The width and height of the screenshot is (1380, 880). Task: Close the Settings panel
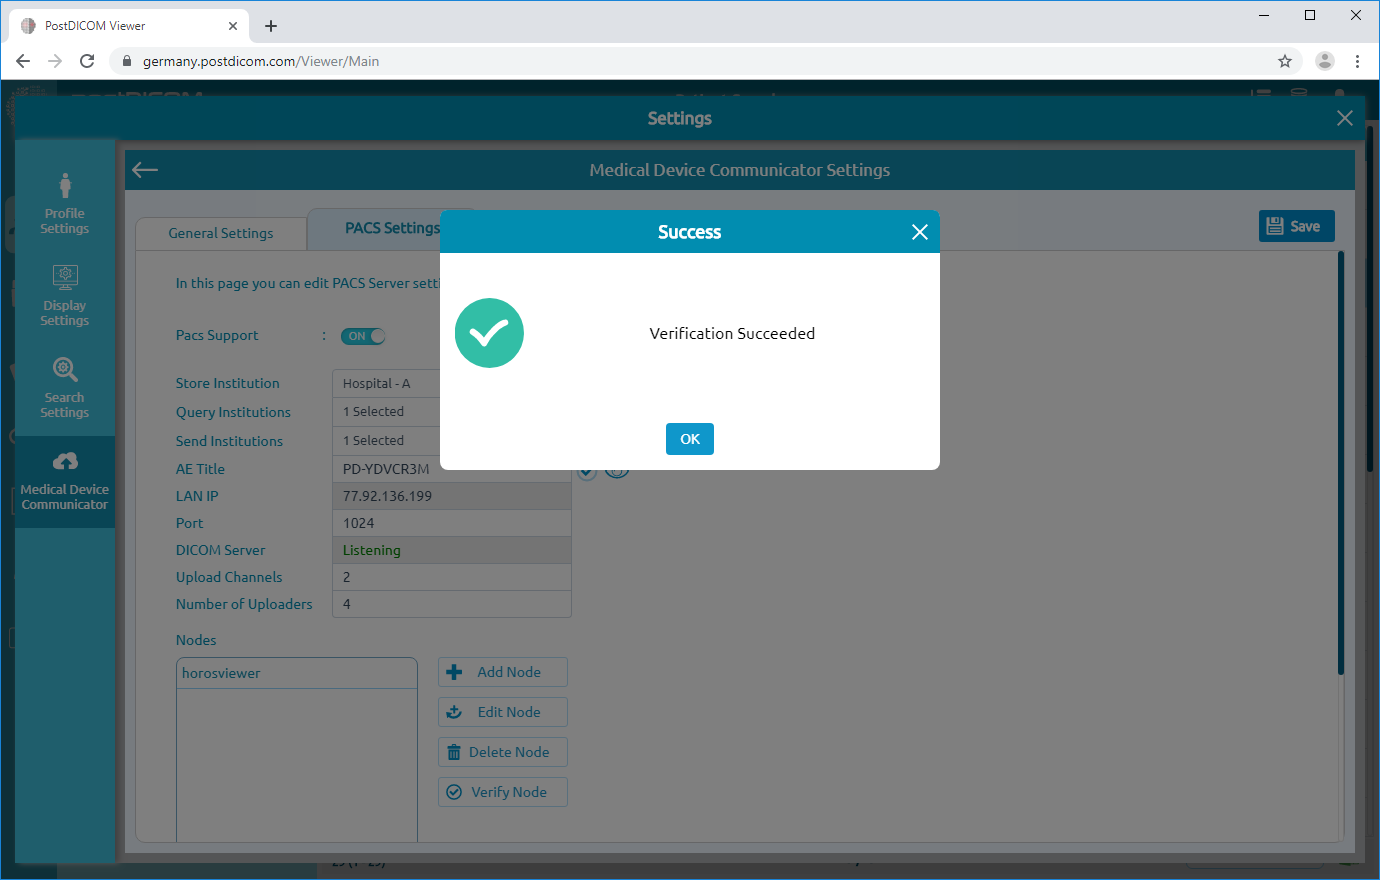(1345, 118)
